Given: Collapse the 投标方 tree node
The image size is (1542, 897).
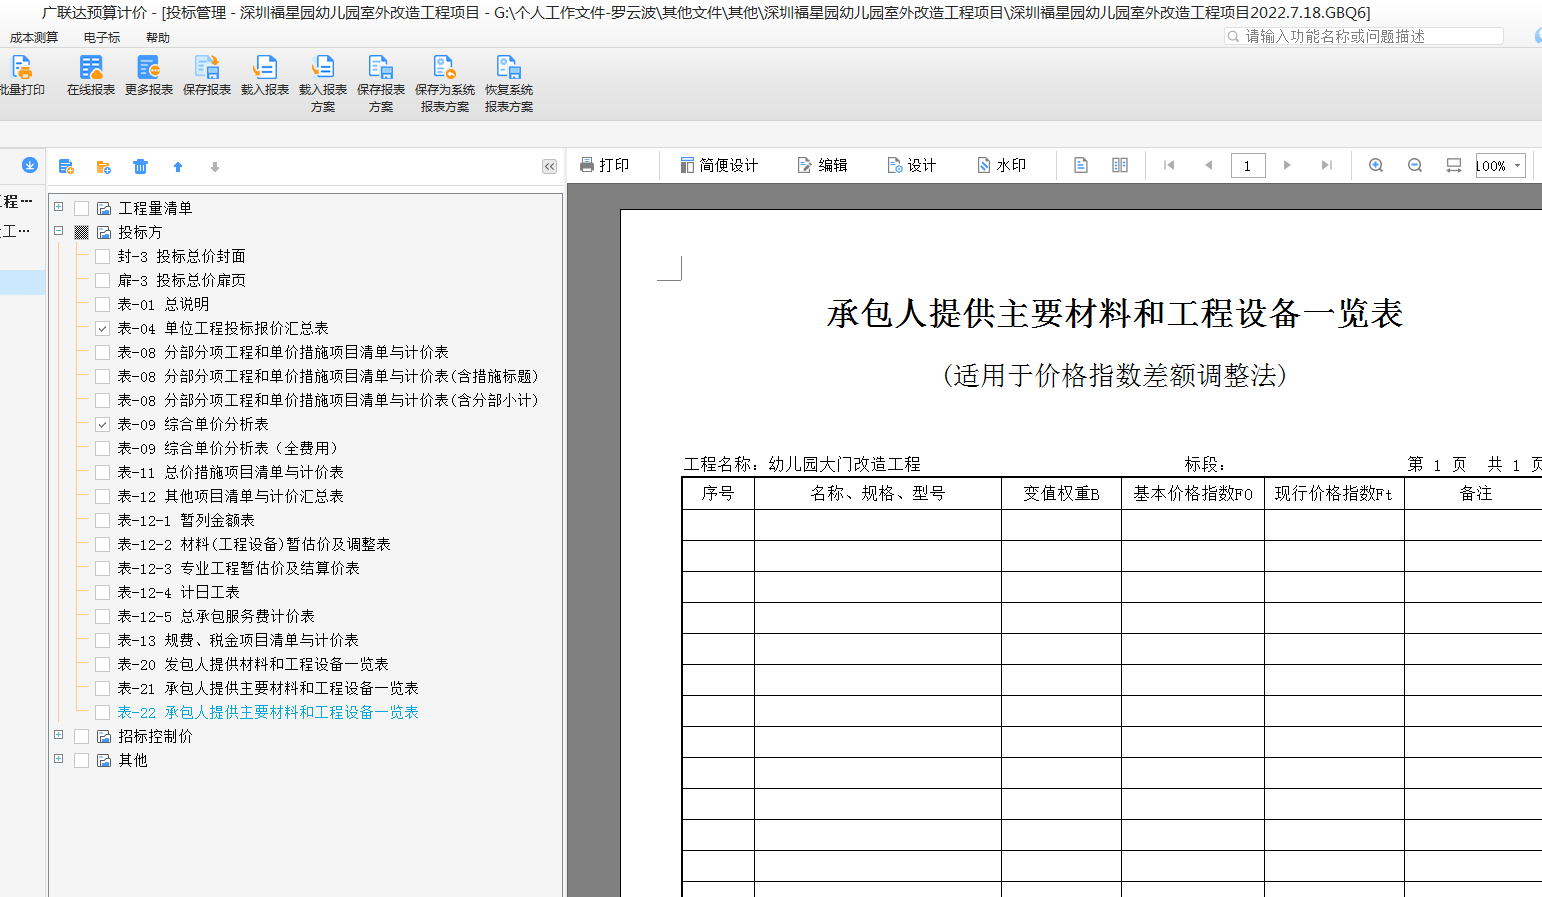Looking at the screenshot, I should [58, 231].
